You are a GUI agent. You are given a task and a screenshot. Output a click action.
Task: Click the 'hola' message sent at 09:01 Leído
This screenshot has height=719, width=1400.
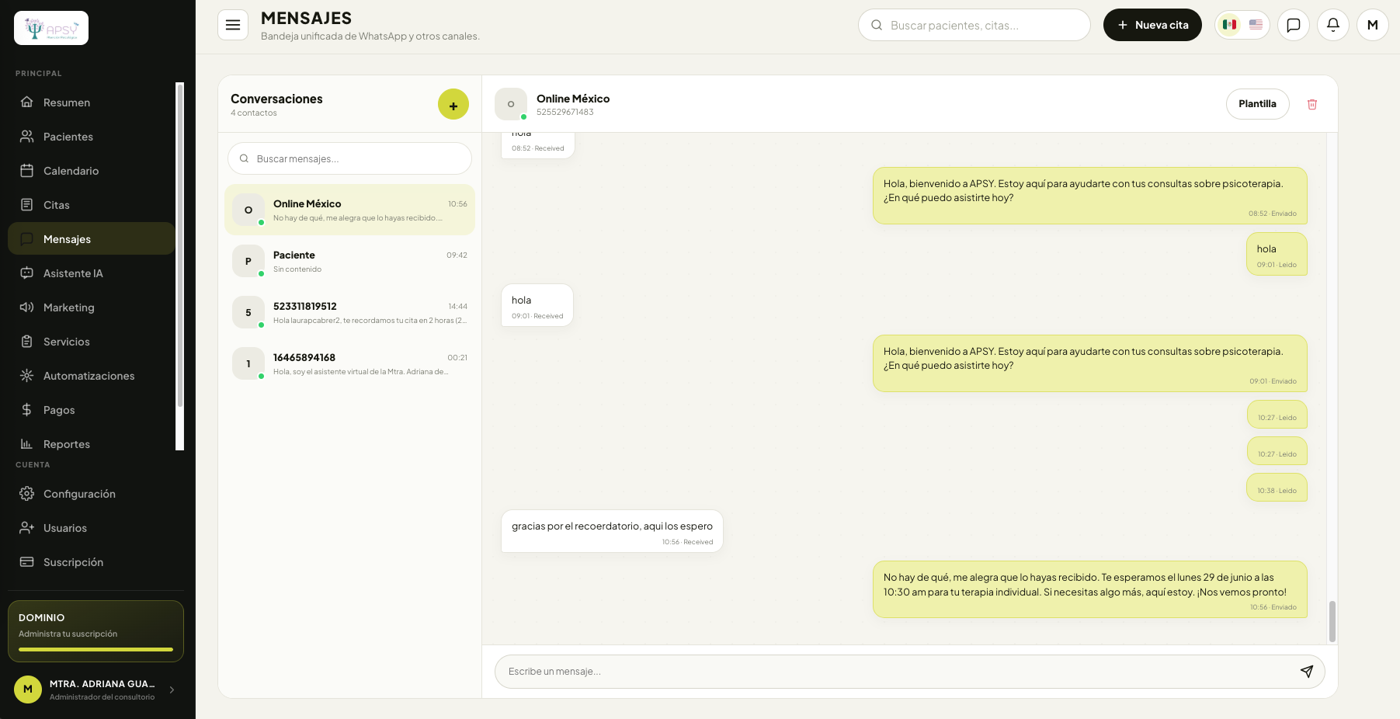pos(1277,254)
